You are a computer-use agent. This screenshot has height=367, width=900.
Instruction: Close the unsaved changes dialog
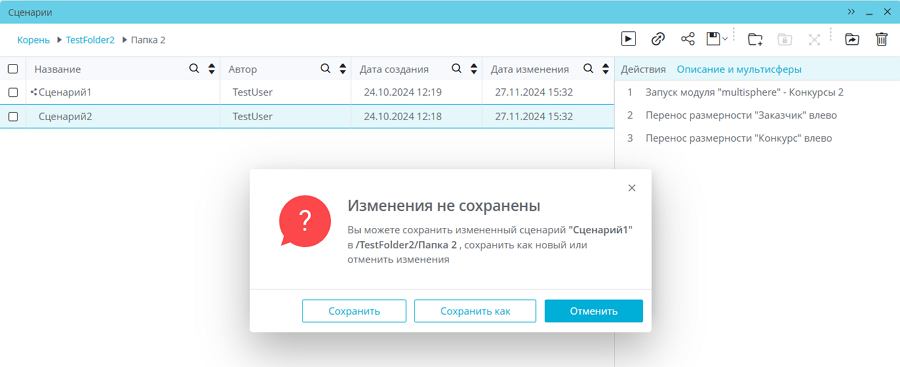tap(632, 188)
